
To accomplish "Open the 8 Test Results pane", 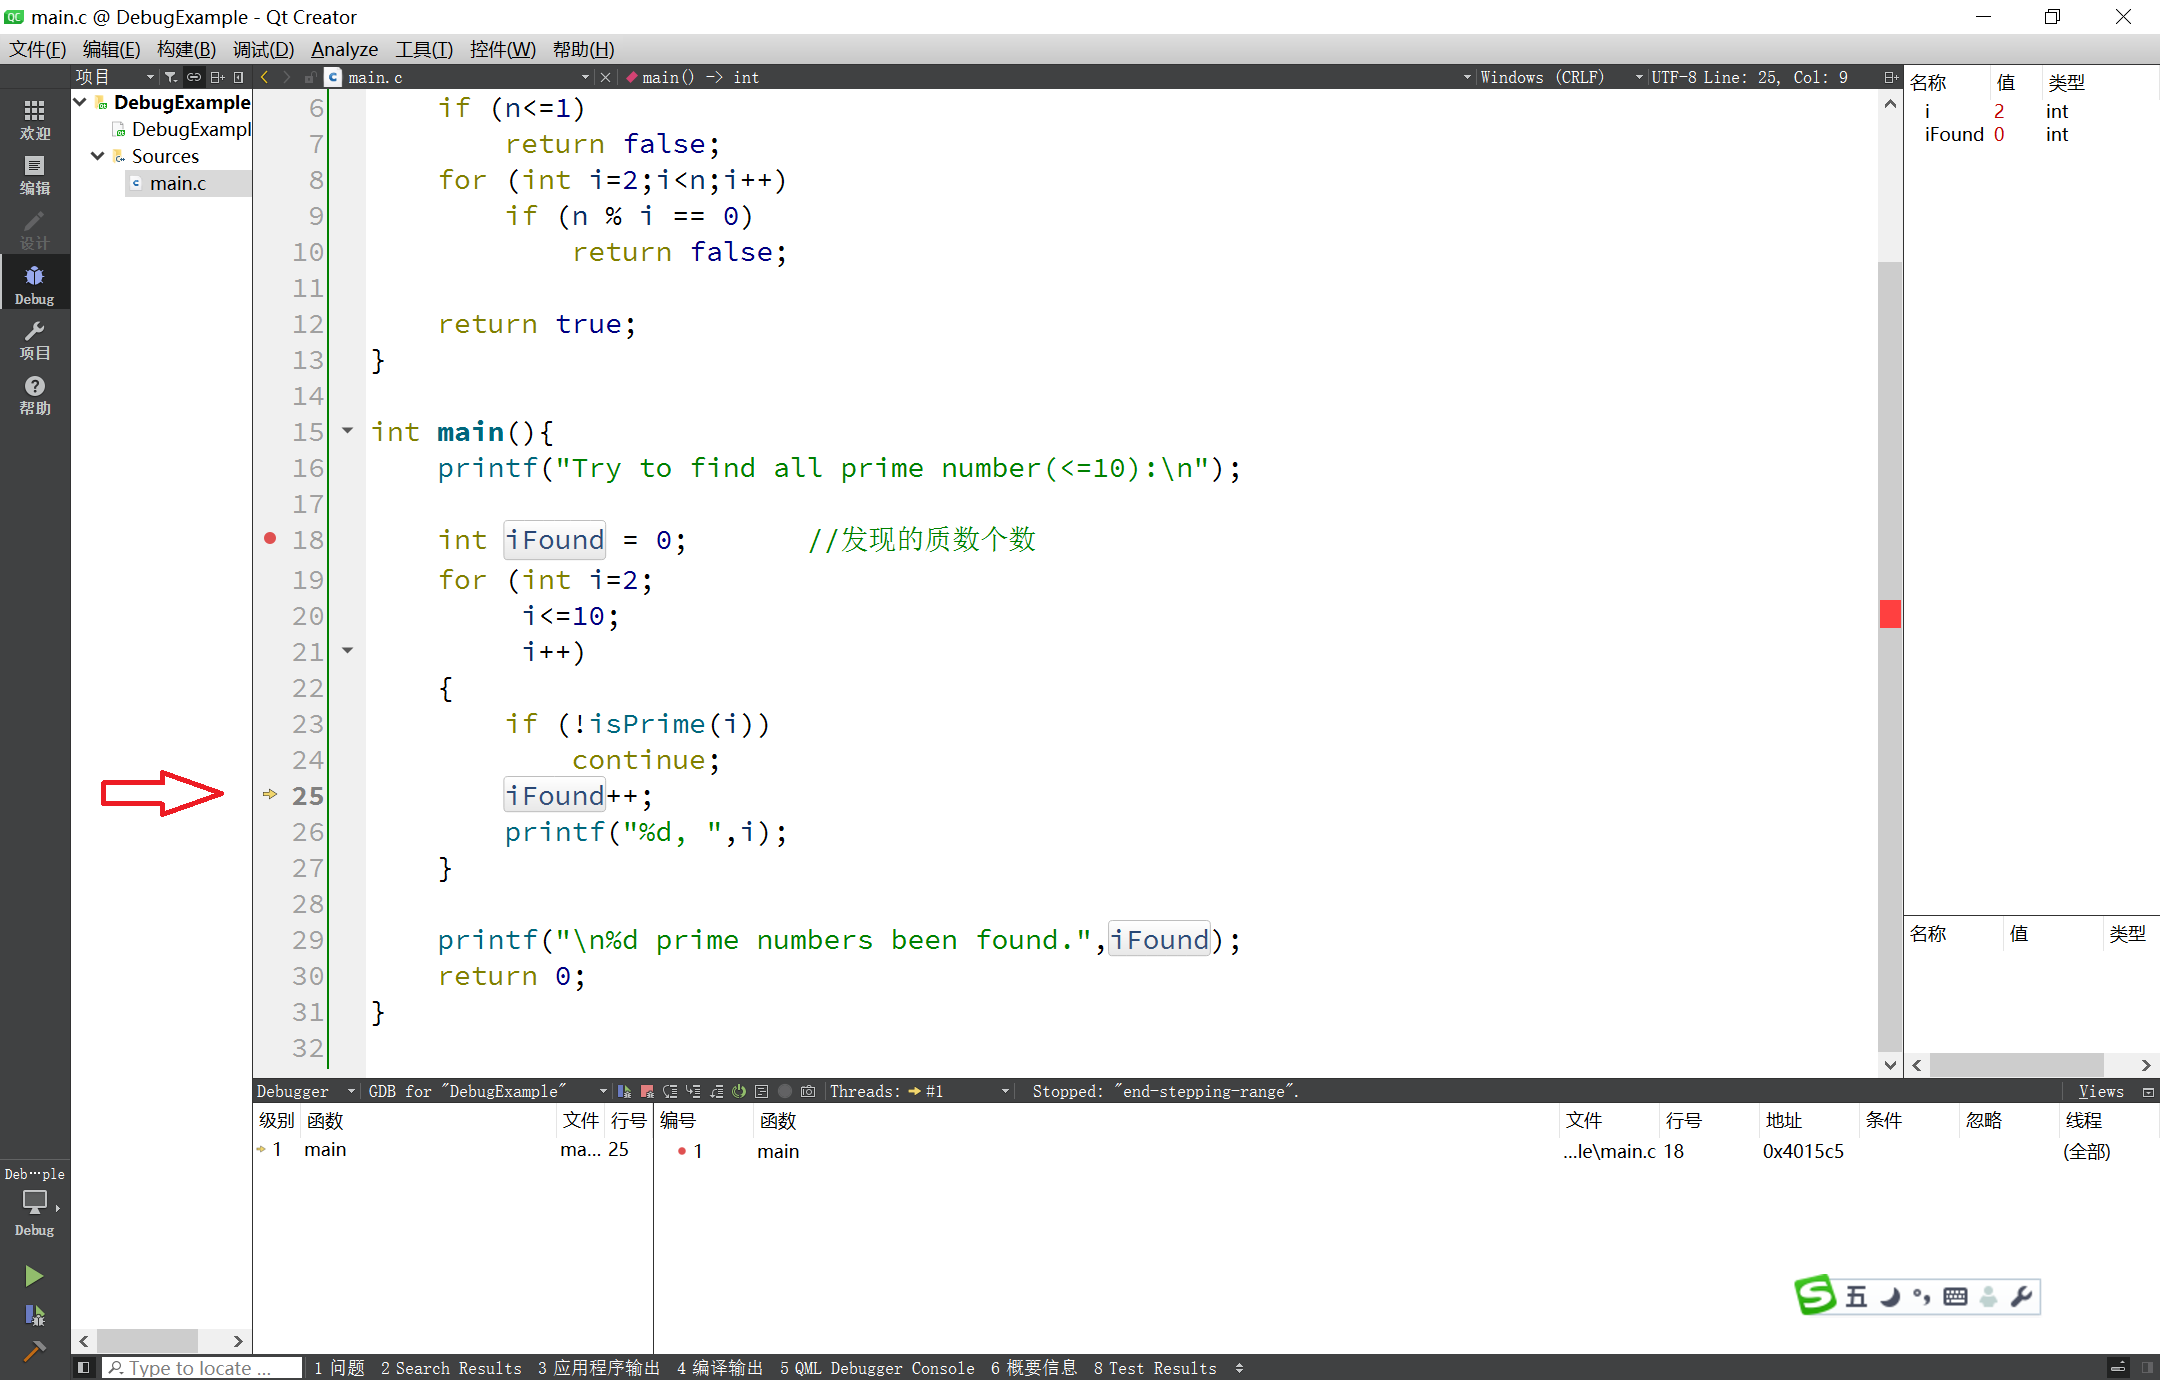I will coord(1155,1368).
